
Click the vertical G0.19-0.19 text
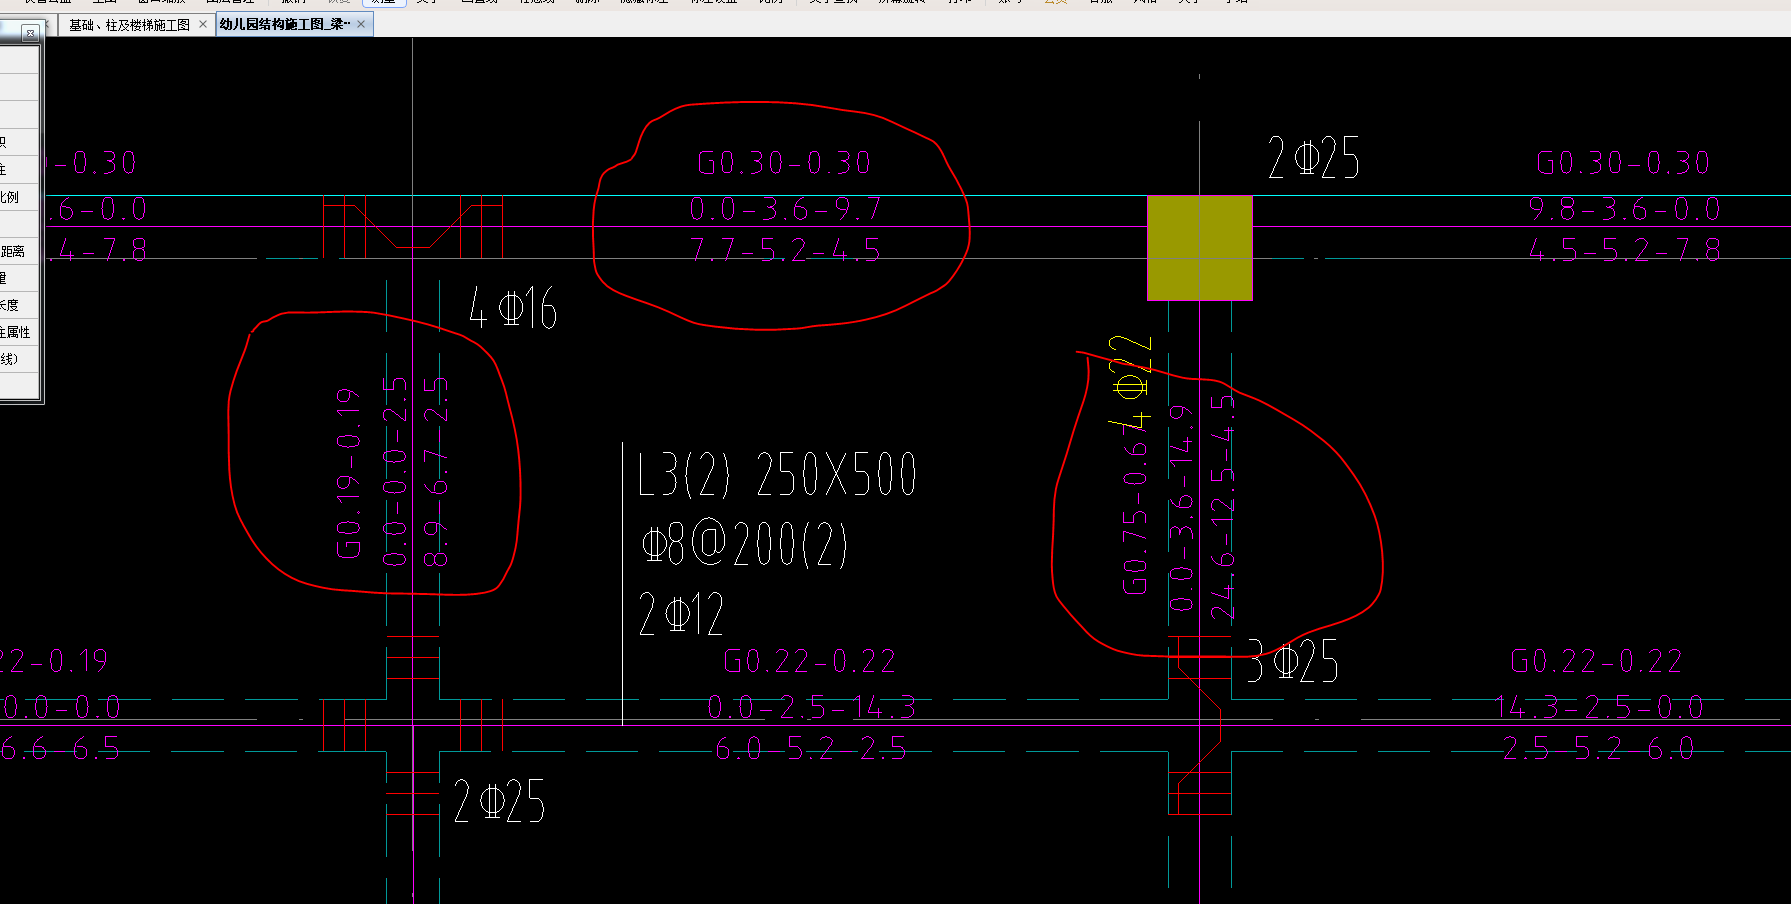point(349,473)
